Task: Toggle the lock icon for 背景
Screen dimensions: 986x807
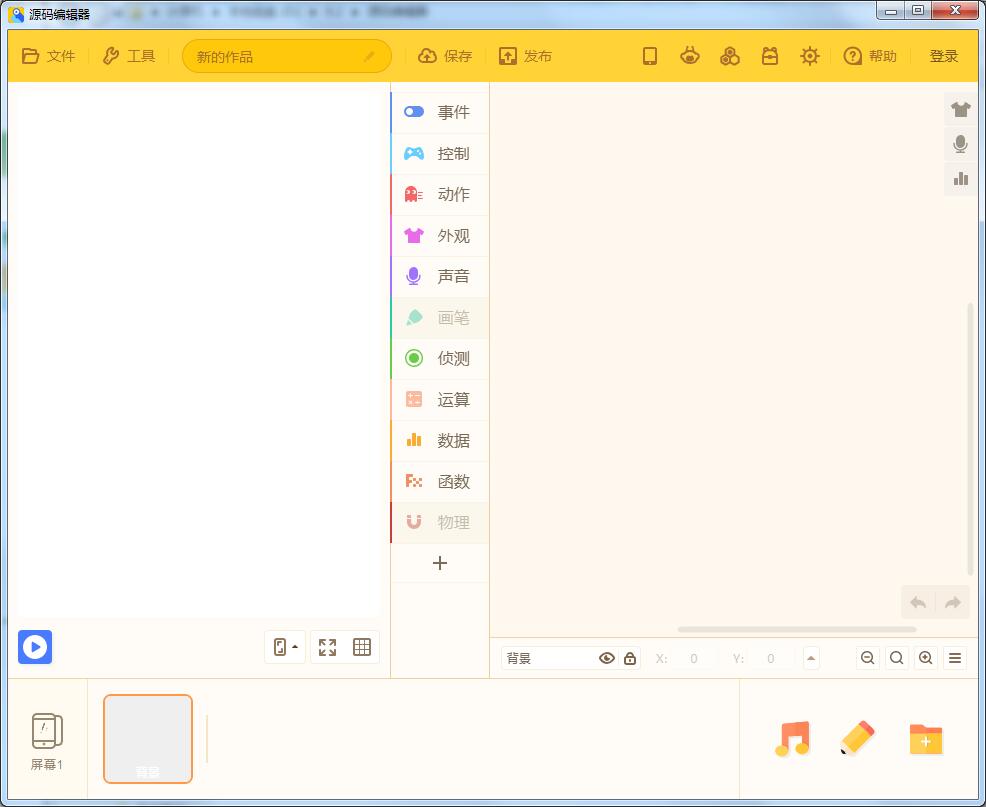Action: coord(629,659)
